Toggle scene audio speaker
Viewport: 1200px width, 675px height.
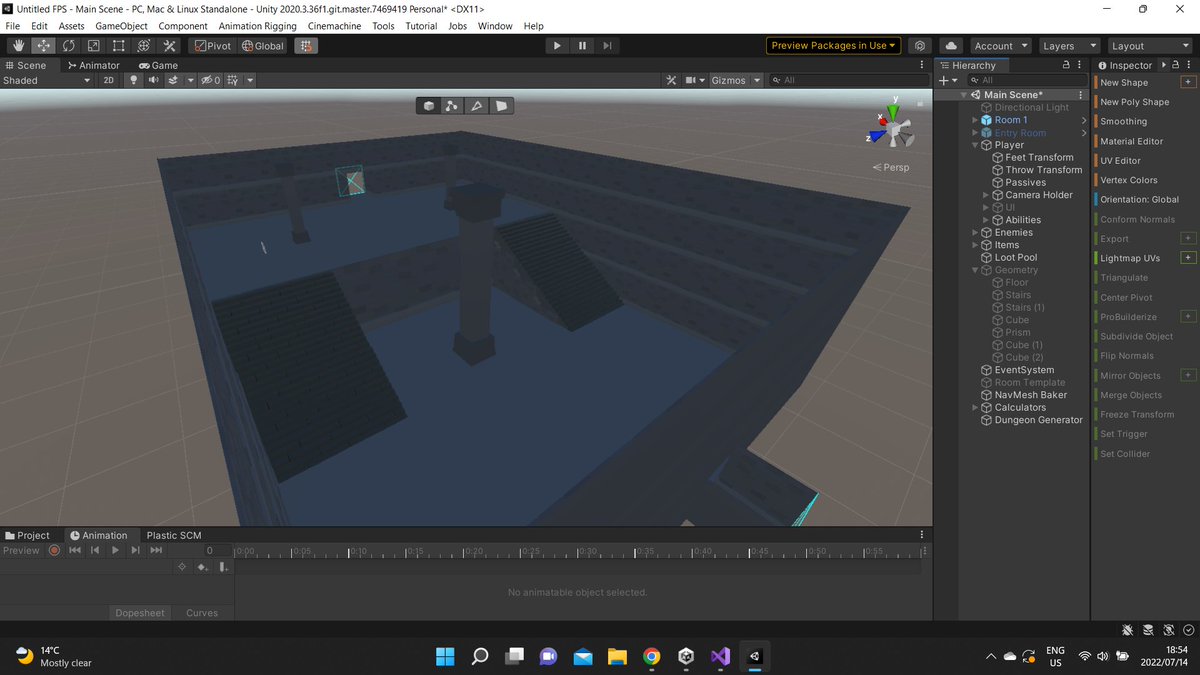[153, 80]
